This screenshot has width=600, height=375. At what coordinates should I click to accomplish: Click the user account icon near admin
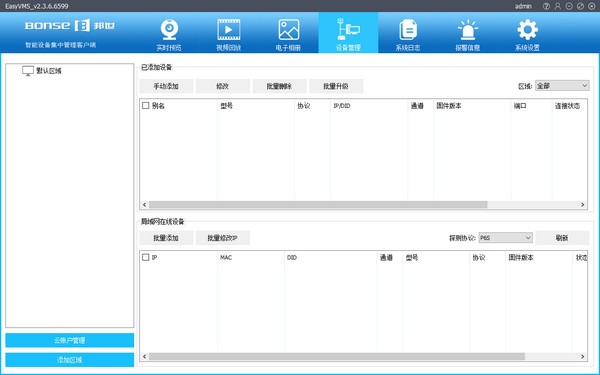coord(558,6)
